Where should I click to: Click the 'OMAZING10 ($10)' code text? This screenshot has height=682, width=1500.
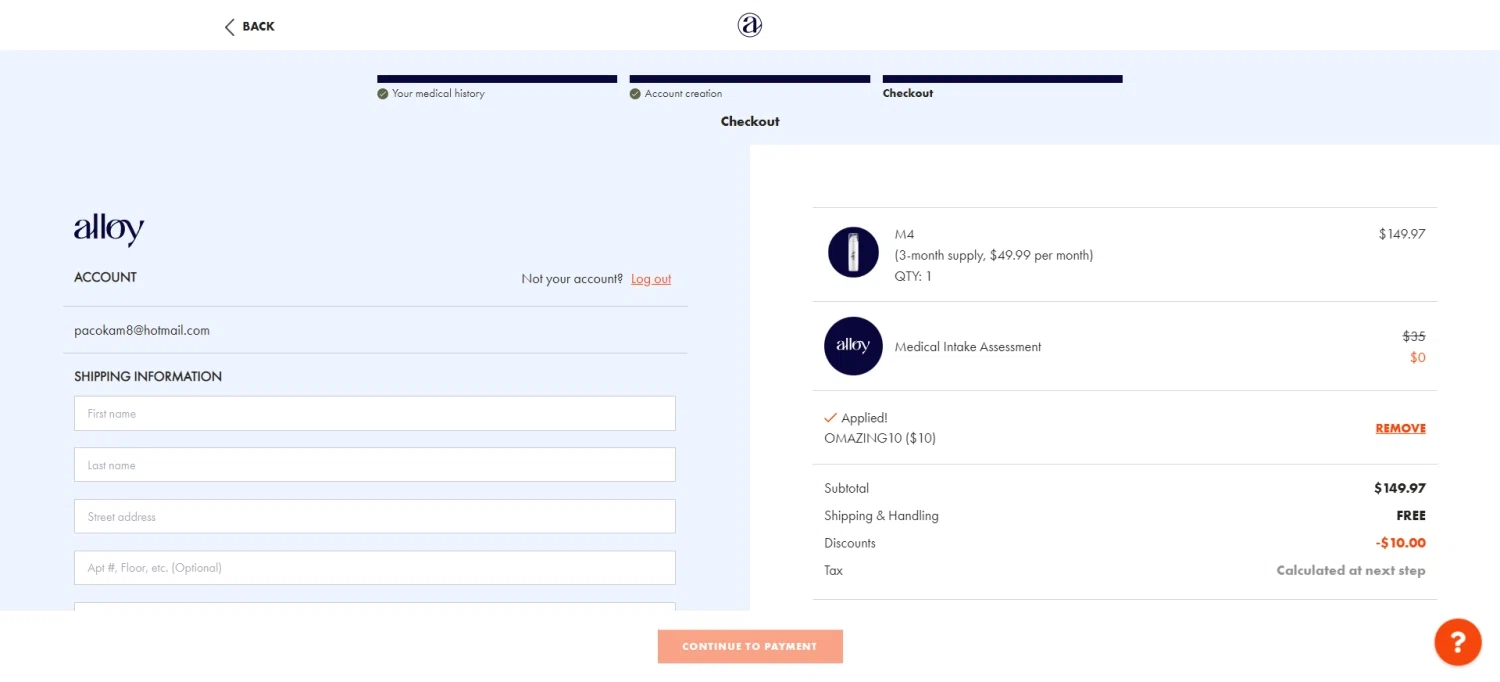pyautogui.click(x=880, y=438)
